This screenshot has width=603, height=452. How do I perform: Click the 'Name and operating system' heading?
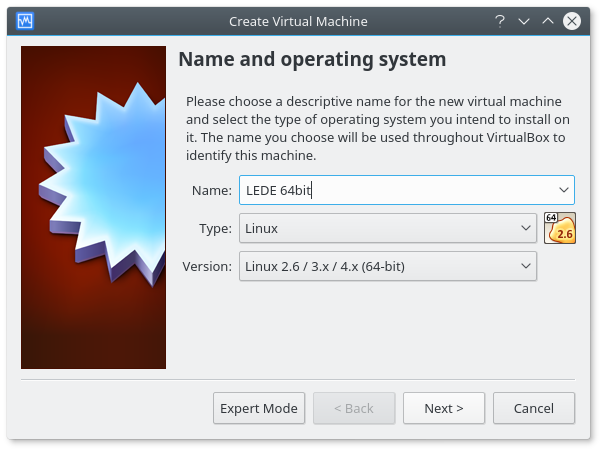point(312,59)
